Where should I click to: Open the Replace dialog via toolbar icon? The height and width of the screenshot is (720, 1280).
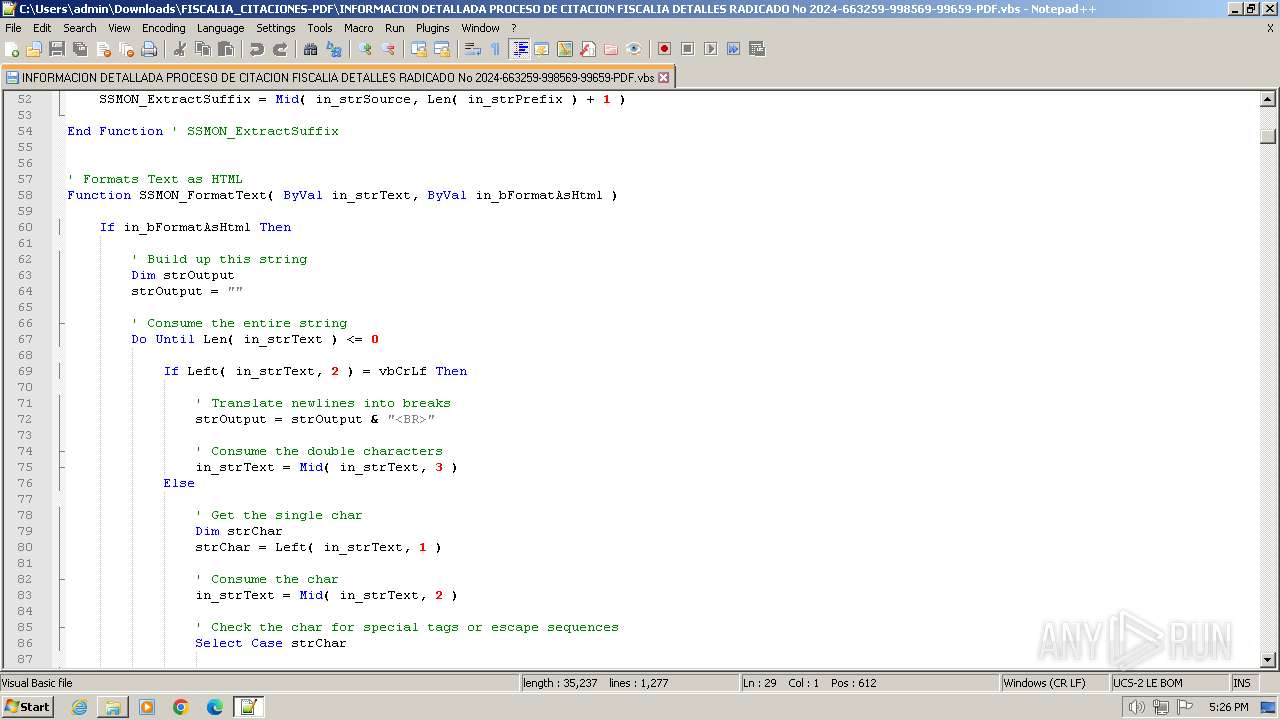pos(334,49)
